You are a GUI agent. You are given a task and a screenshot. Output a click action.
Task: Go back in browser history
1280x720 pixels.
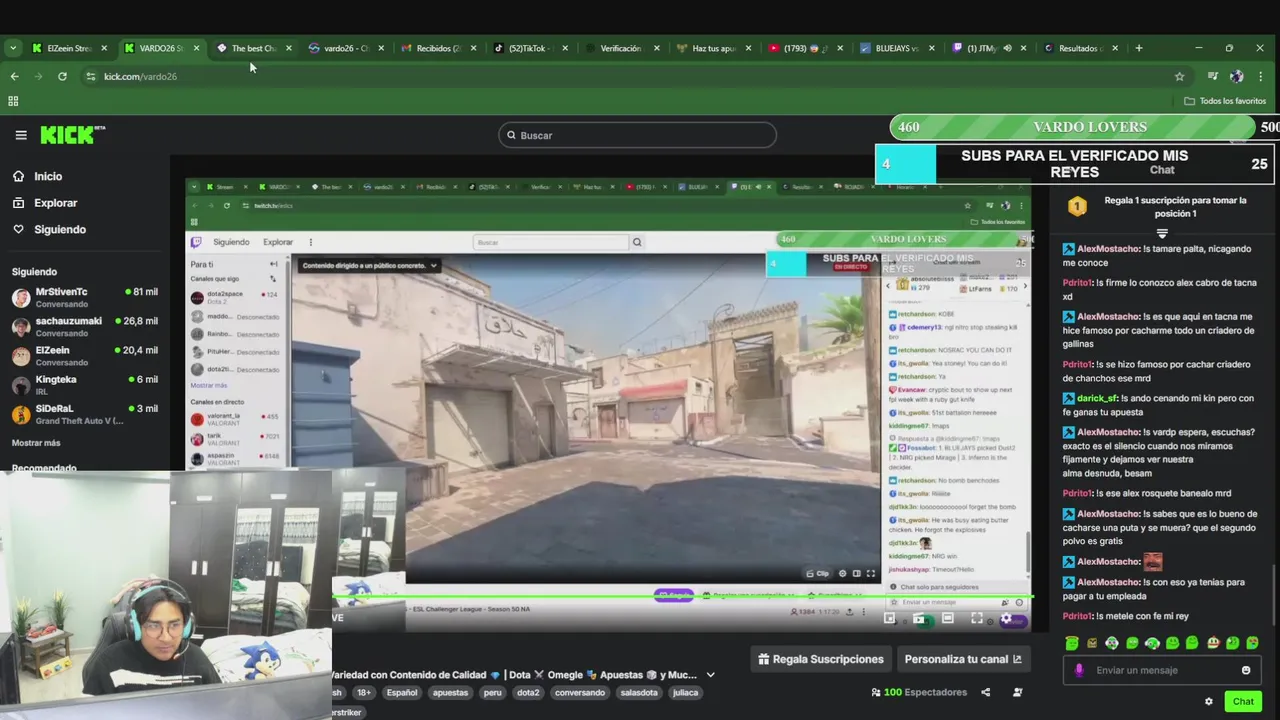coord(14,76)
